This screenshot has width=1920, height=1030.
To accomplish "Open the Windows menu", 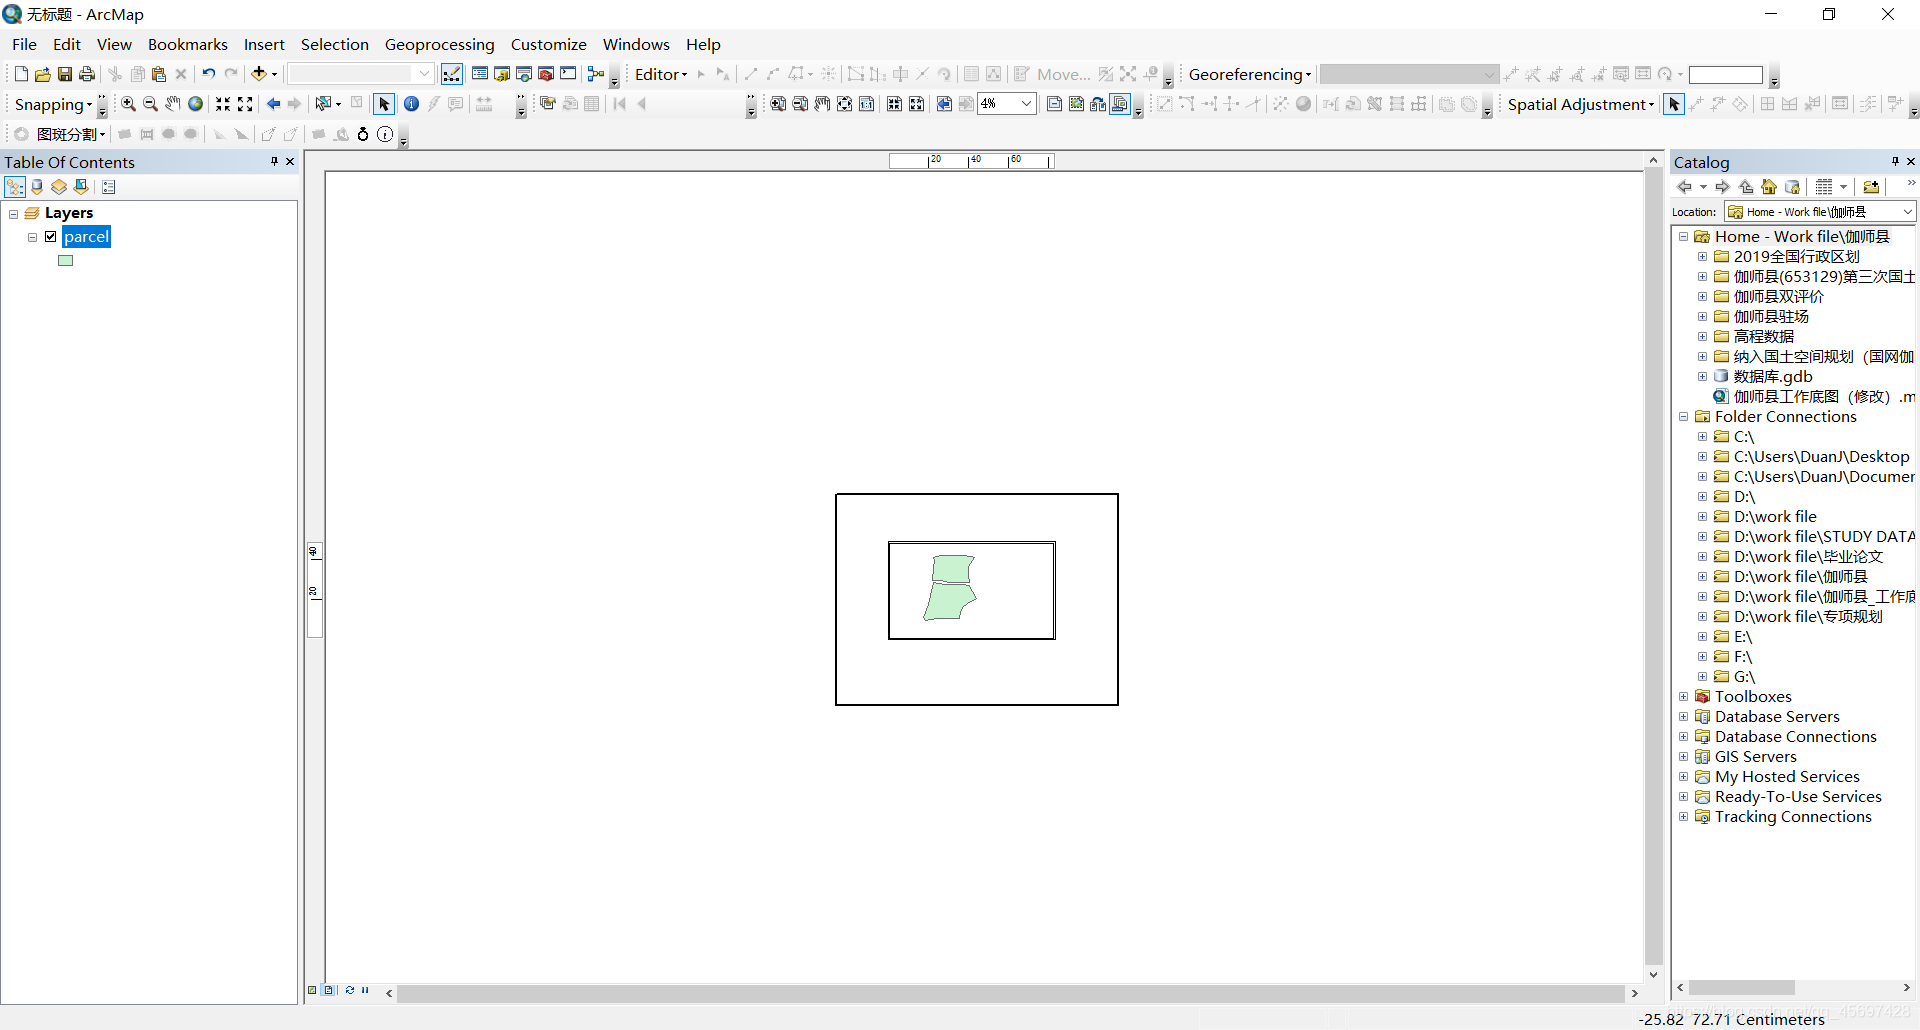I will point(636,44).
